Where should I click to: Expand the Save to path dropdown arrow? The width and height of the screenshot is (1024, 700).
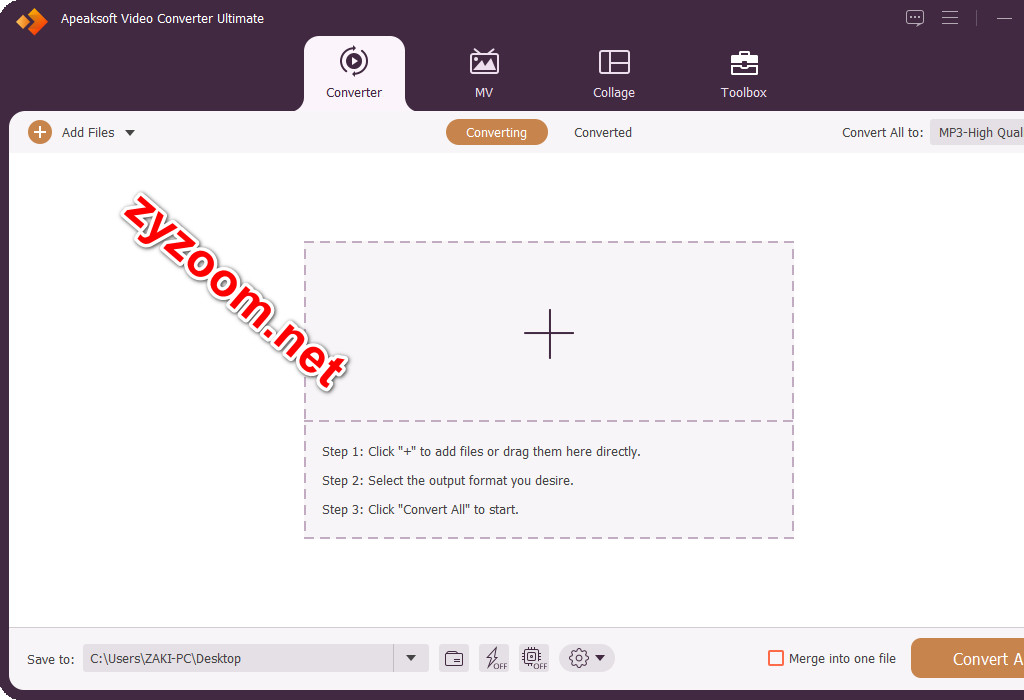point(411,658)
